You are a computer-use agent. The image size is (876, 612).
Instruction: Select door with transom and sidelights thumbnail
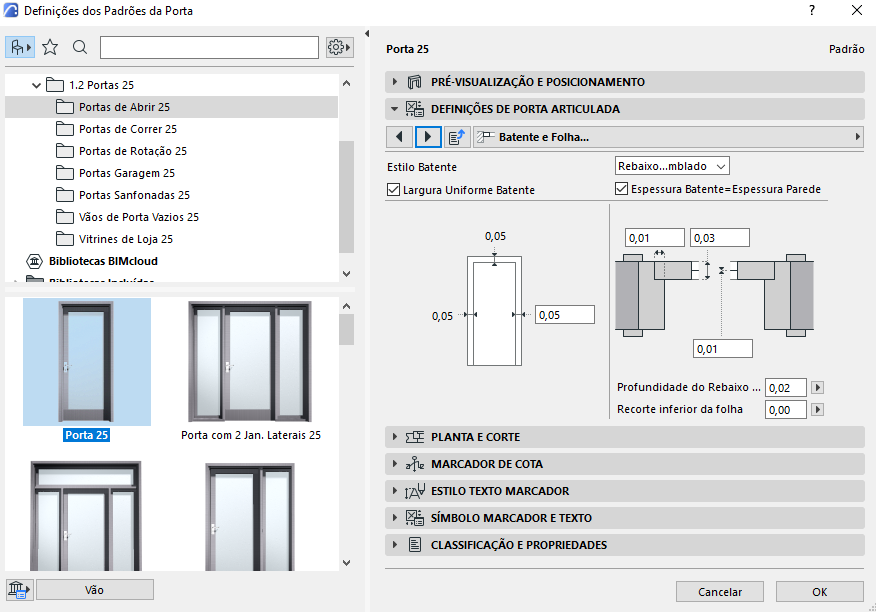point(86,516)
